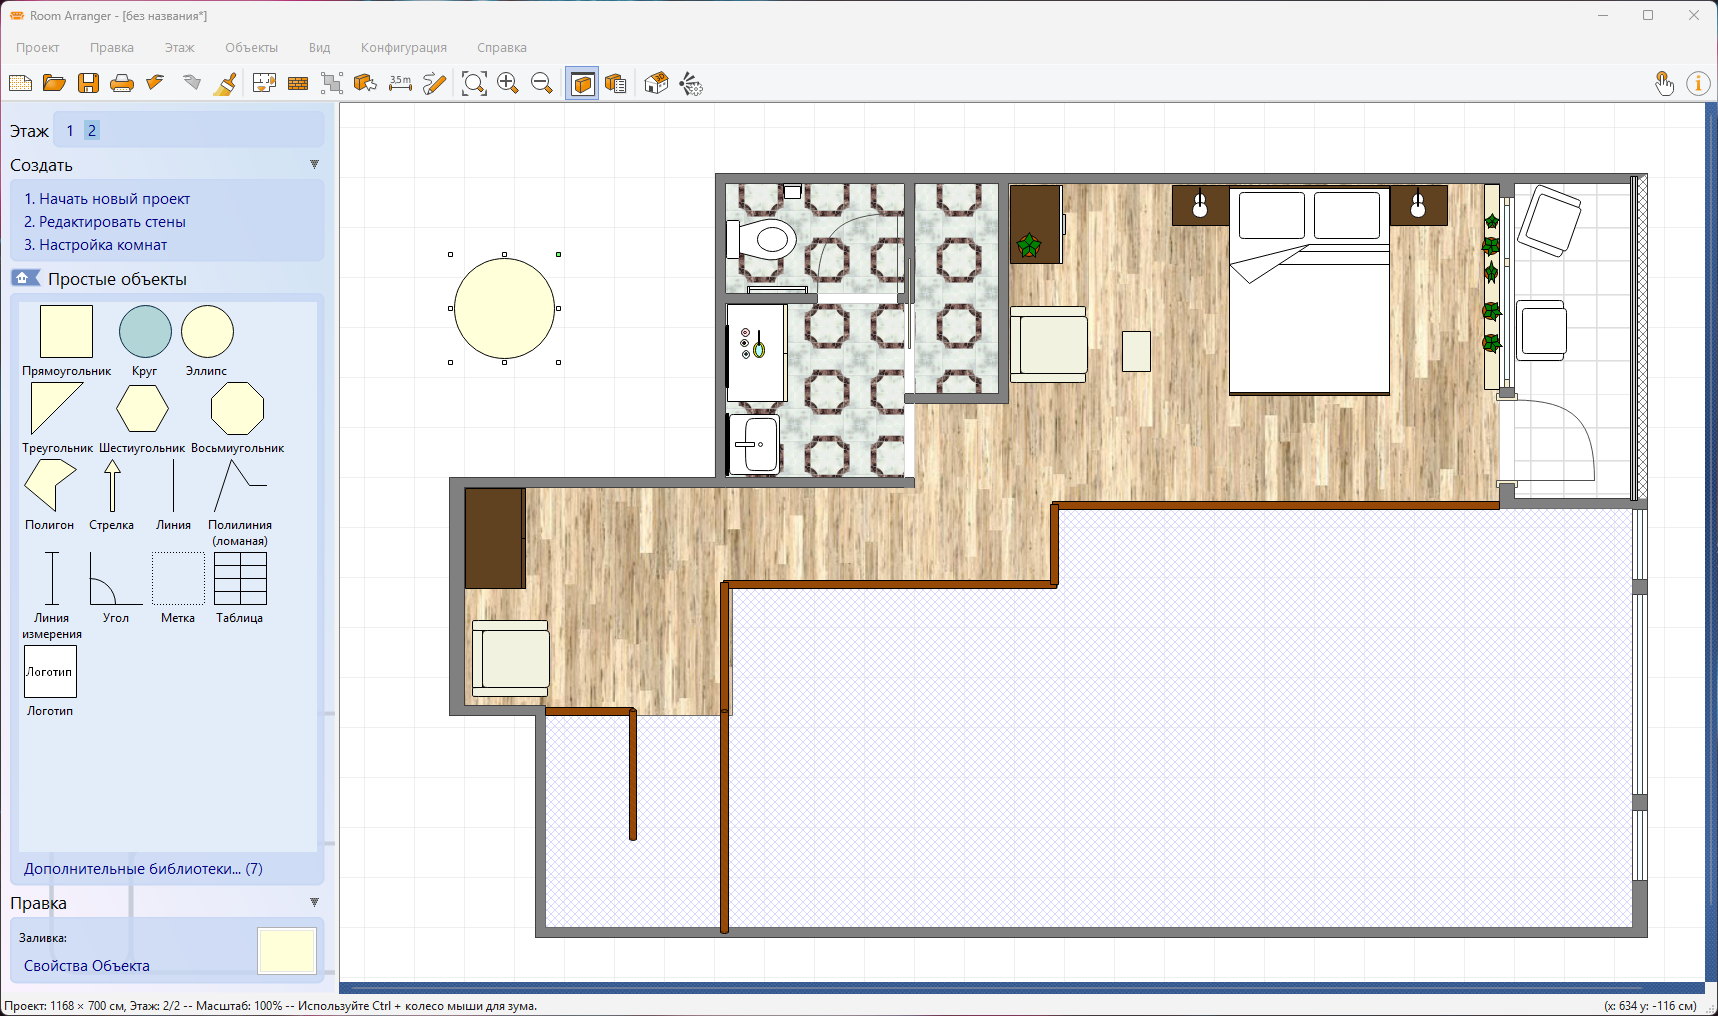Select the object pointer box tool
The width and height of the screenshot is (1718, 1016).
pos(366,84)
